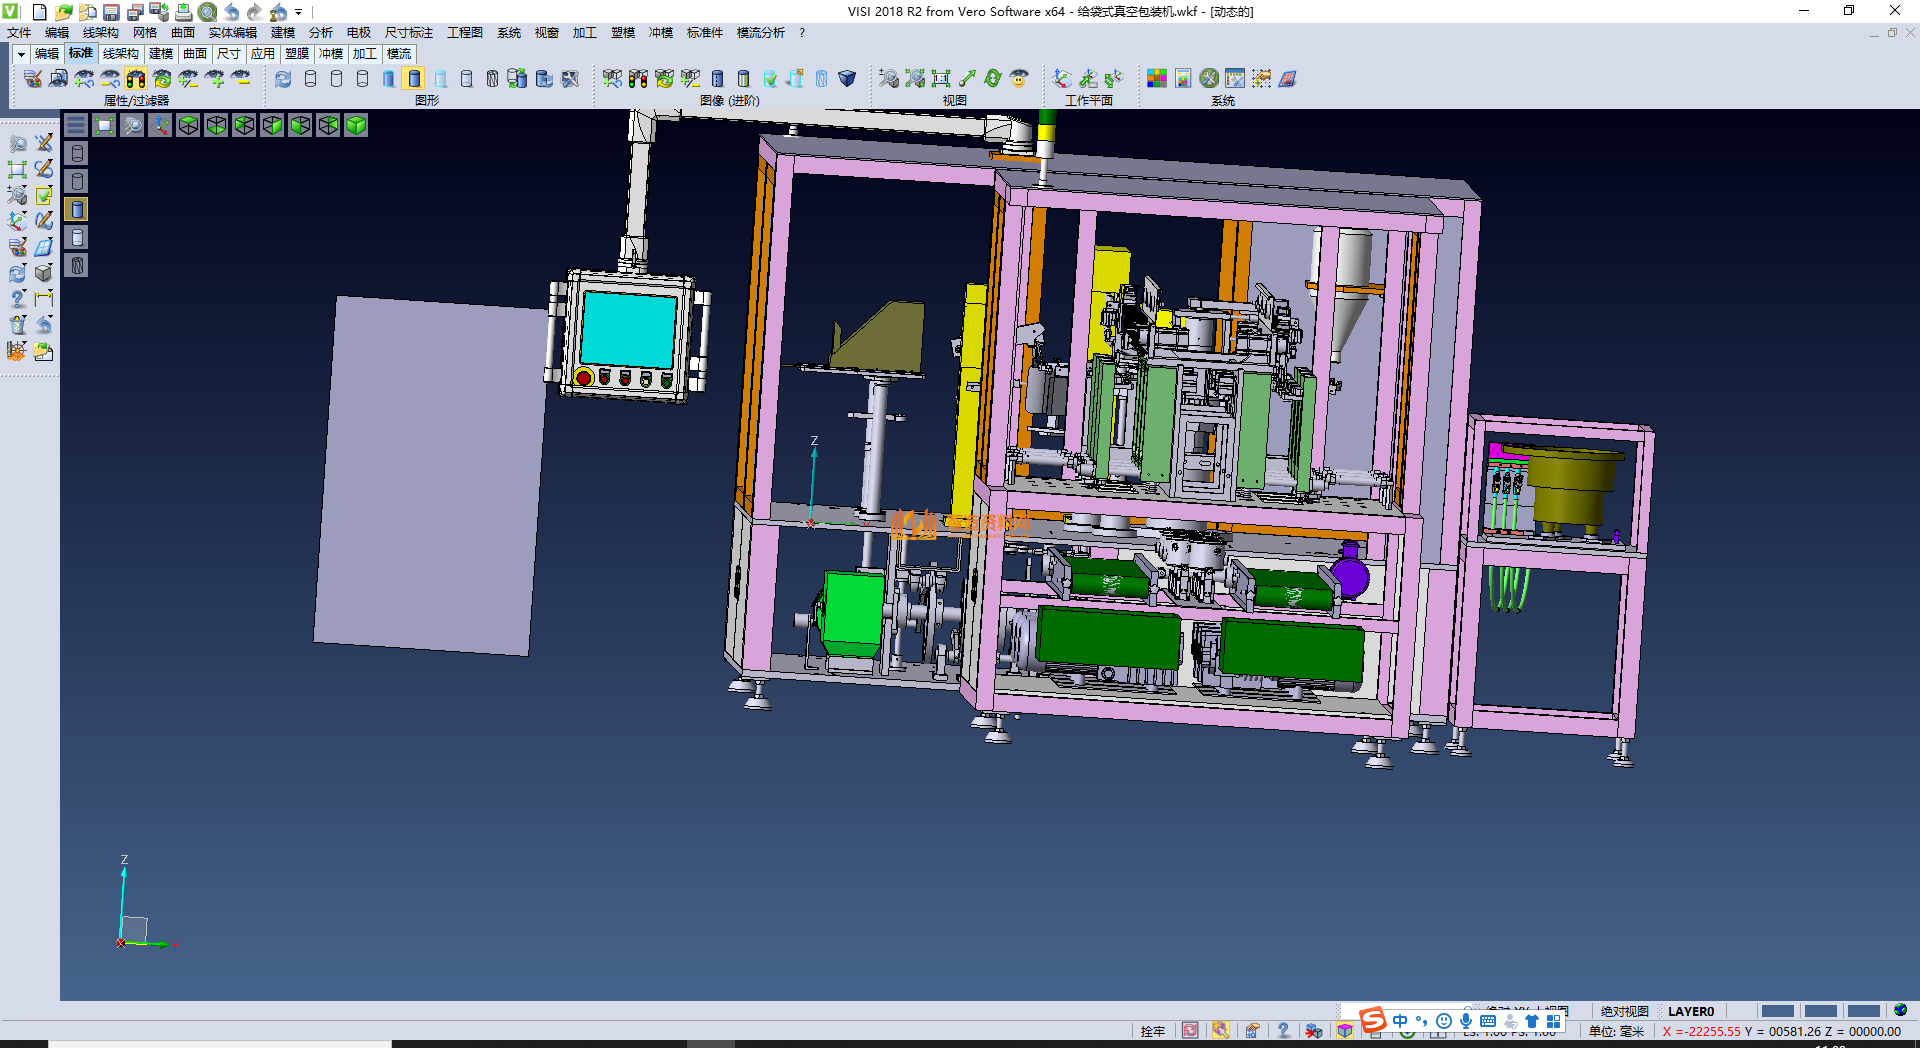Open the 分析 menu
Screen dimensions: 1920x1048
(320, 33)
